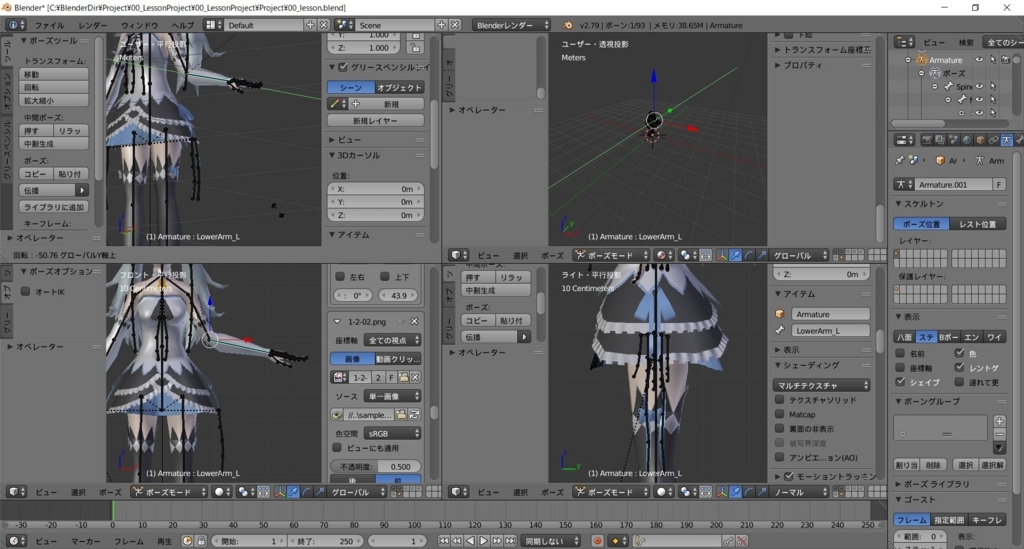Image resolution: width=1024 pixels, height=549 pixels.
Task: Jump to the first frame of the timeline
Action: tap(443, 541)
